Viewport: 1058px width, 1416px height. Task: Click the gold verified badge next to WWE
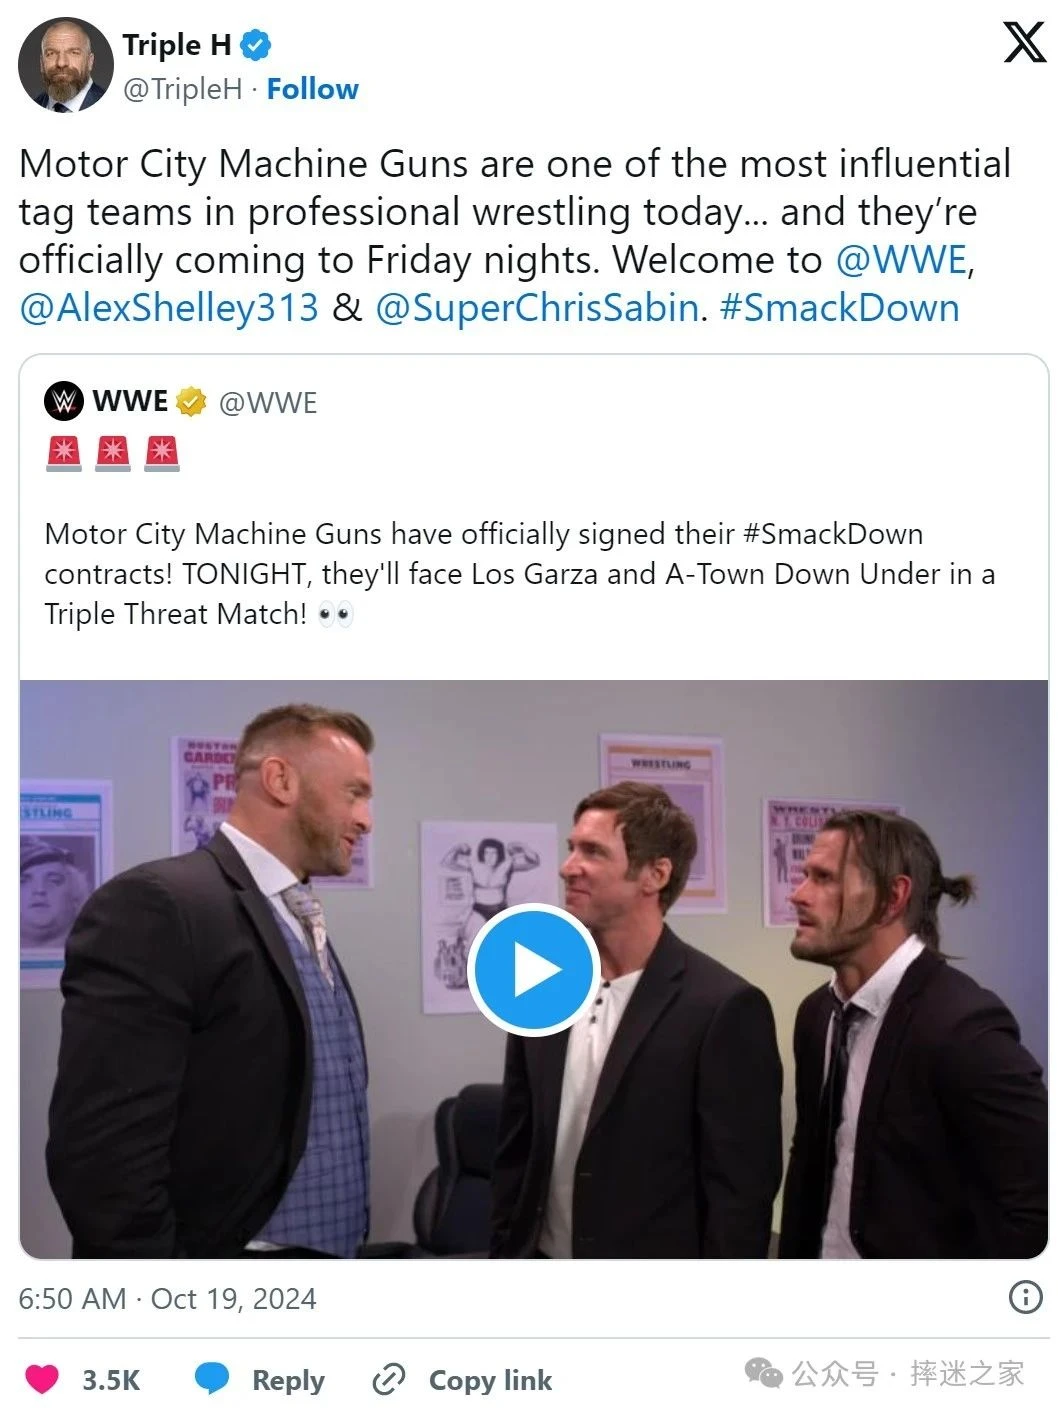coord(191,402)
